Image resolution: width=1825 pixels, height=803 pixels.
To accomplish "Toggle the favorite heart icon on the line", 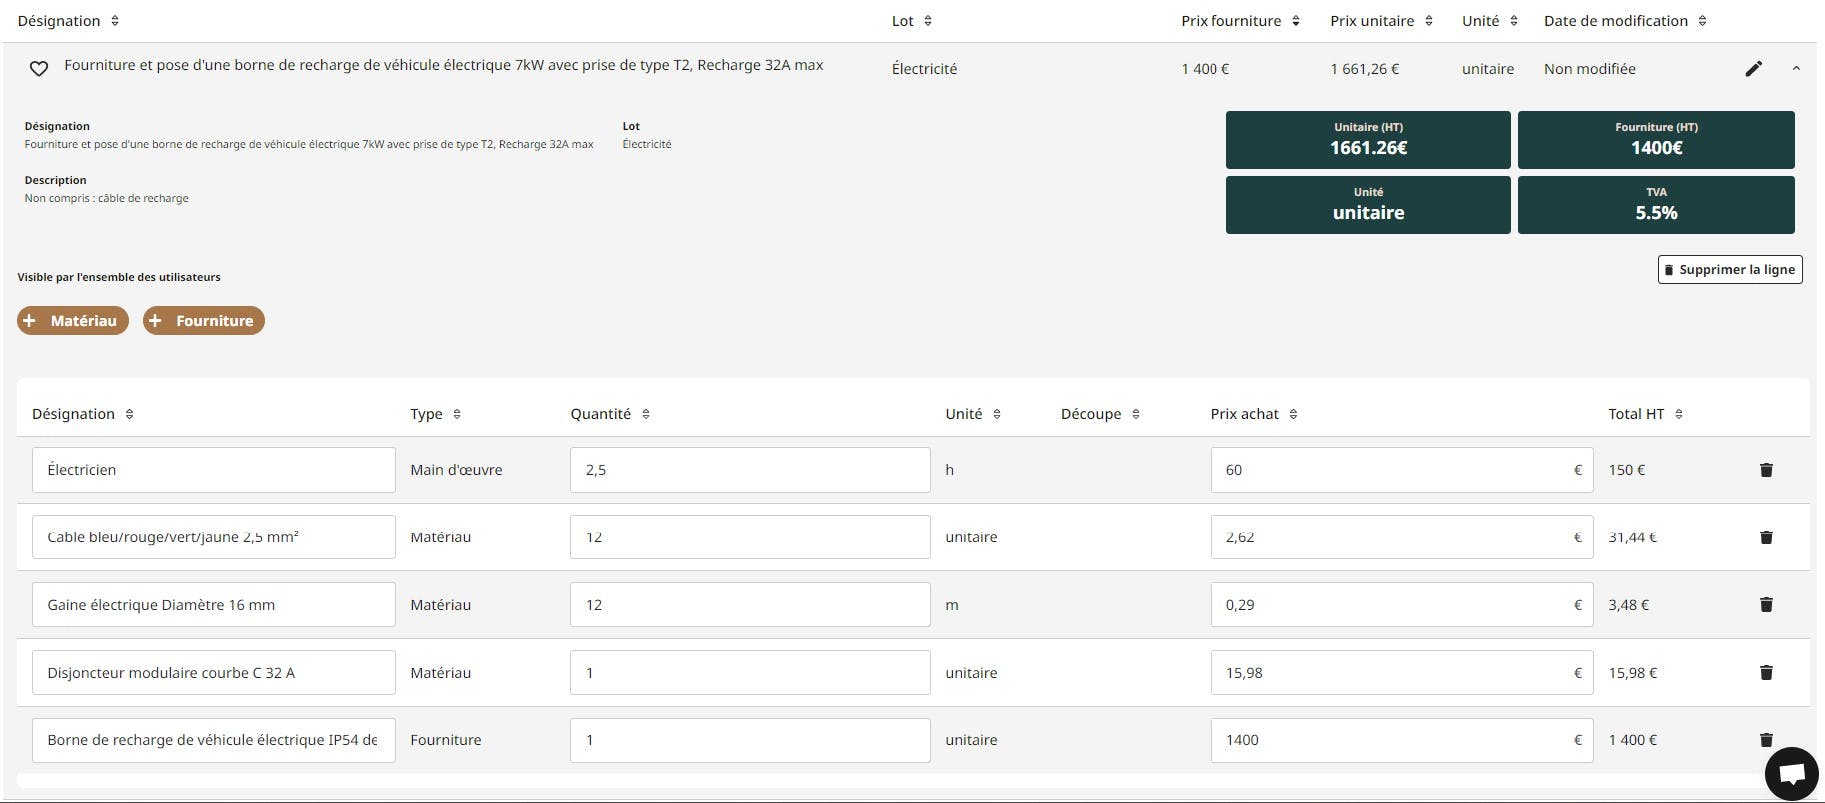I will (38, 69).
